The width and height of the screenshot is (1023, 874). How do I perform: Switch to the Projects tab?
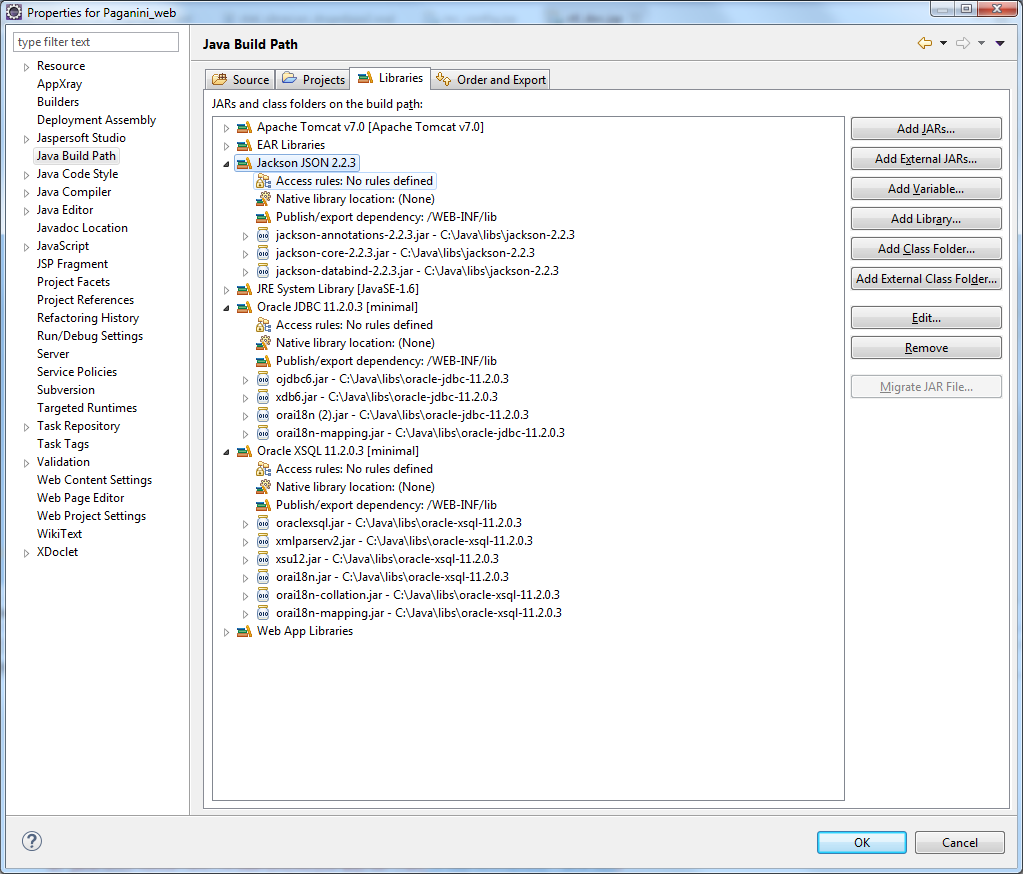tap(313, 80)
